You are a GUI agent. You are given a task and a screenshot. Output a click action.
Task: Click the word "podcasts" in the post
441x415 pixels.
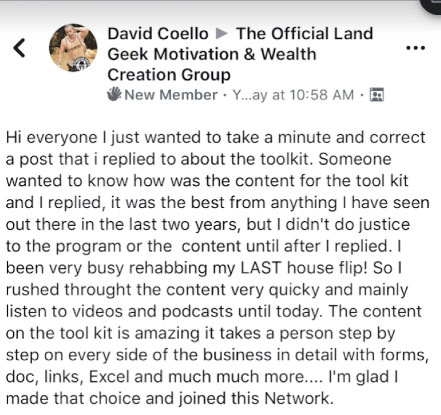[x=197, y=312]
